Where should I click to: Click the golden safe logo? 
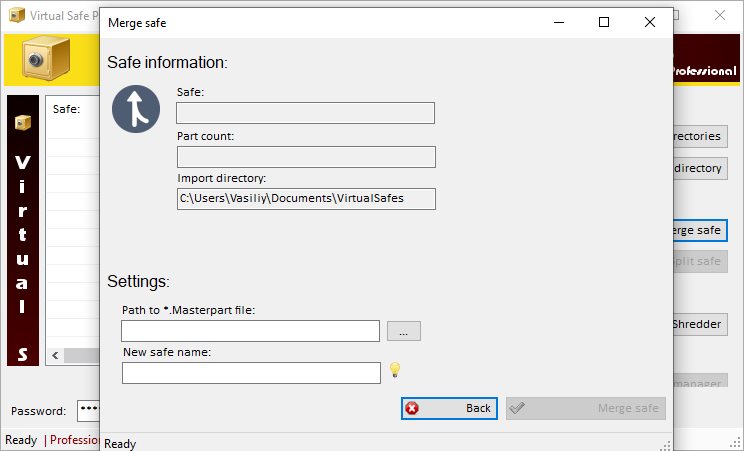(x=41, y=60)
